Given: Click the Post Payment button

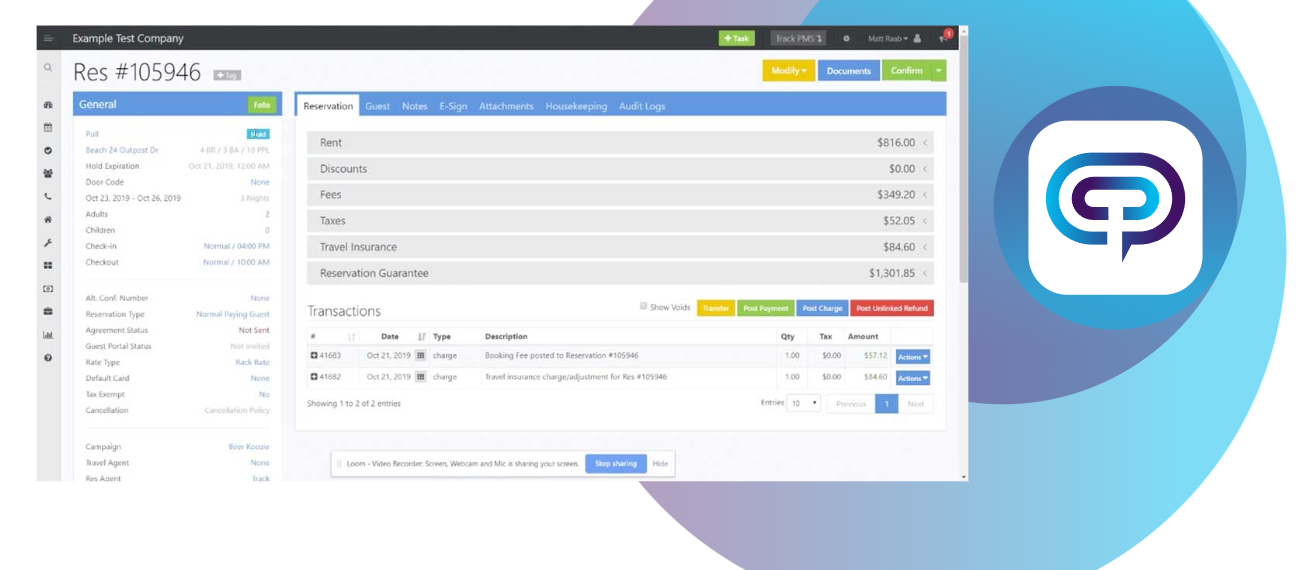Looking at the screenshot, I should pyautogui.click(x=766, y=308).
